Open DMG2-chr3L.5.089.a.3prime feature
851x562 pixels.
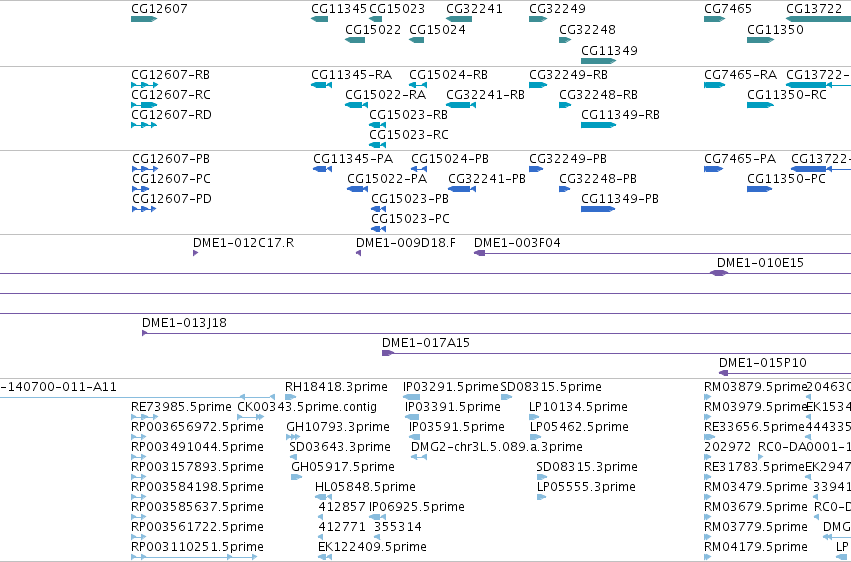(x=497, y=447)
